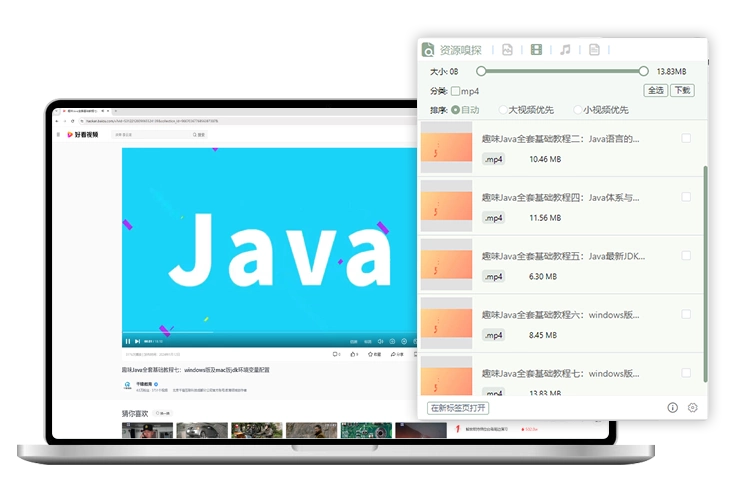Click the .mp4 tag beside 10.46 MB
Screen dimensions: 750x499
pyautogui.click(x=494, y=159)
